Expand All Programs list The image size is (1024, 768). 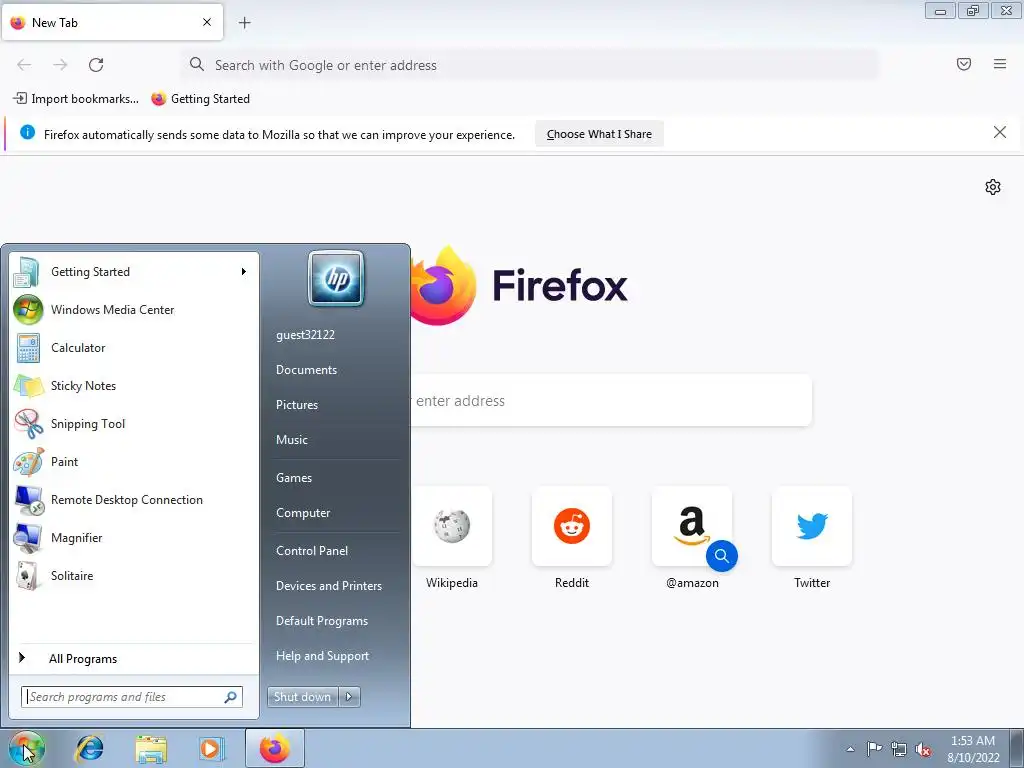(x=134, y=658)
